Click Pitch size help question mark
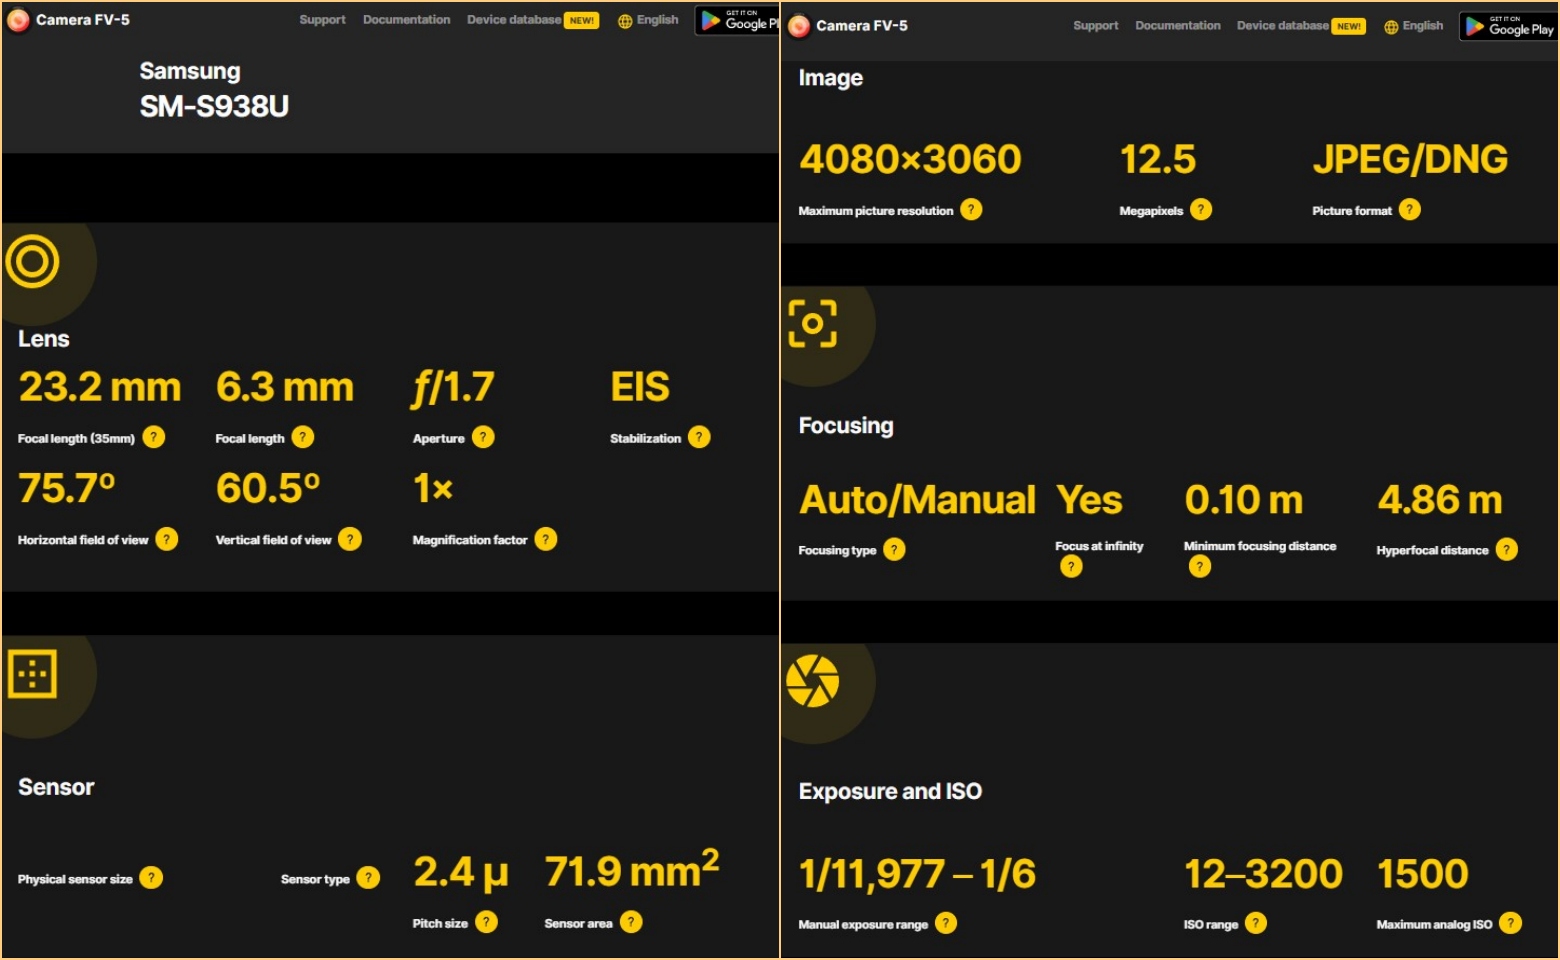Screen dimensions: 1560x960 click(x=486, y=922)
